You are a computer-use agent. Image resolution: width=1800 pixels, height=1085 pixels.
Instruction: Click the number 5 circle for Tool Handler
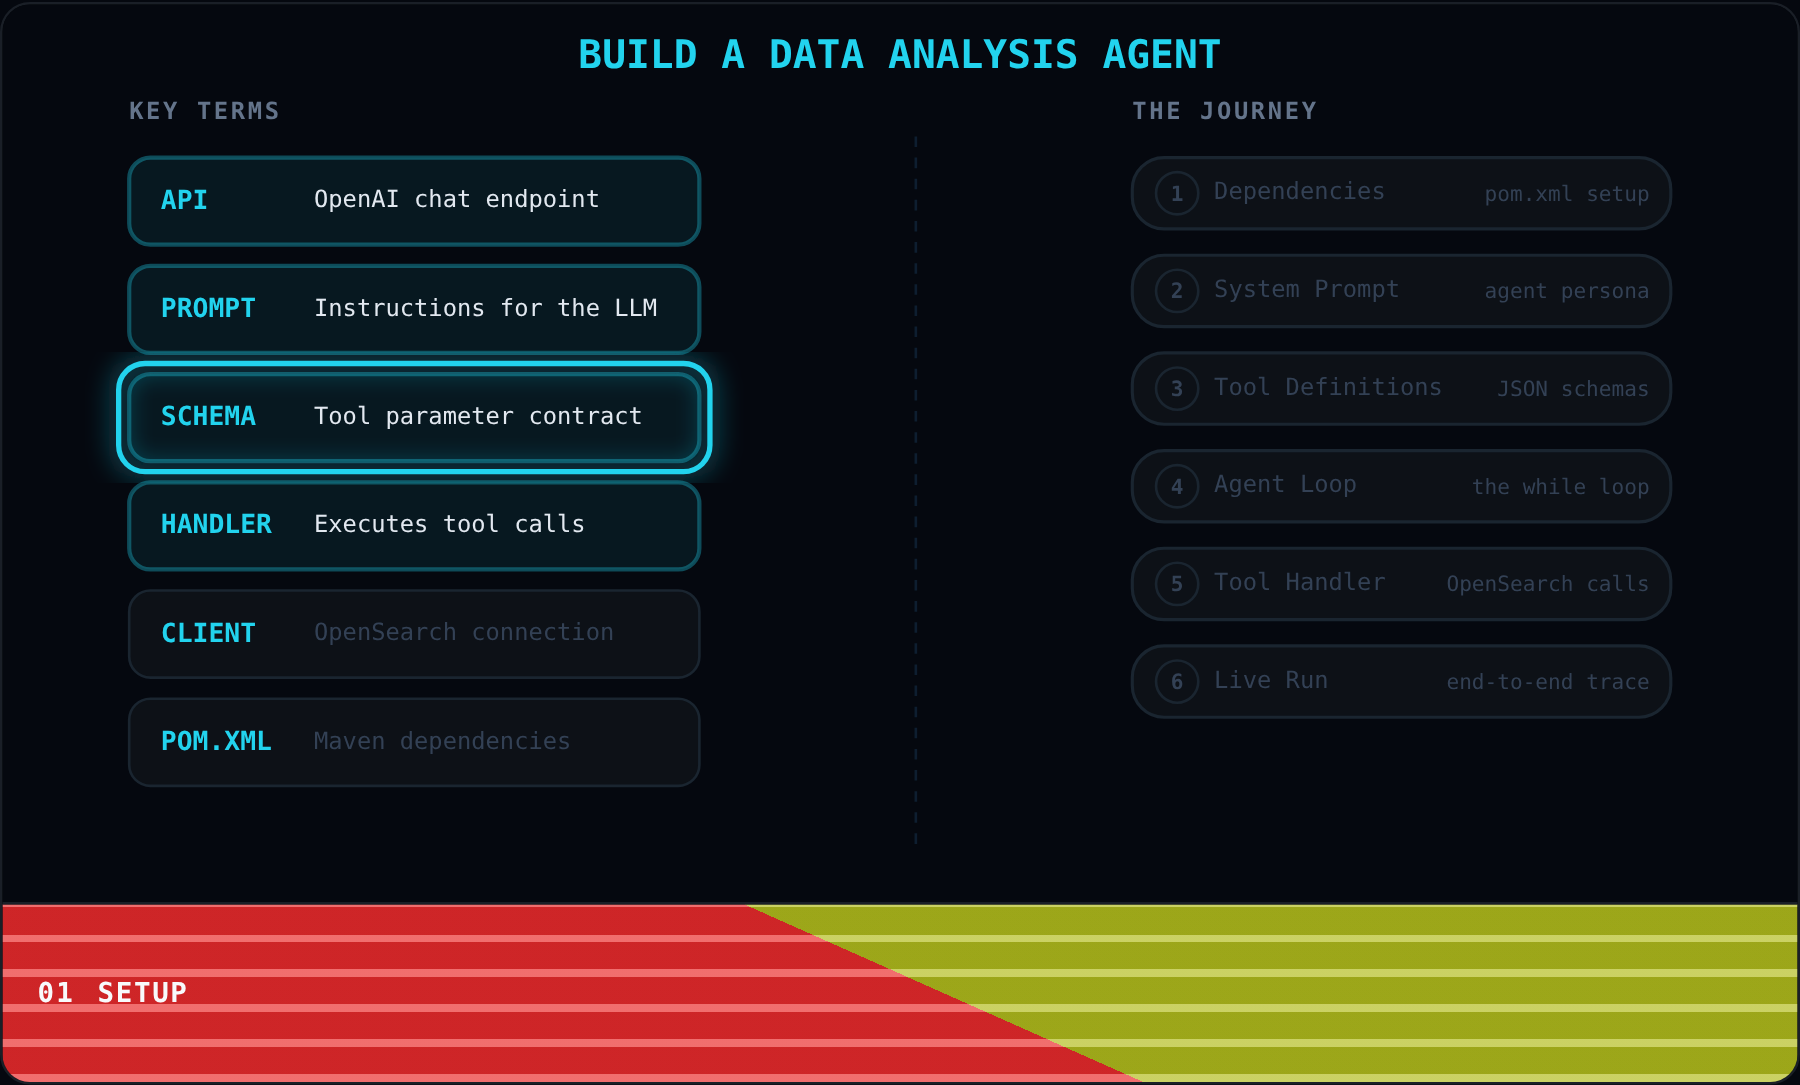click(1177, 584)
